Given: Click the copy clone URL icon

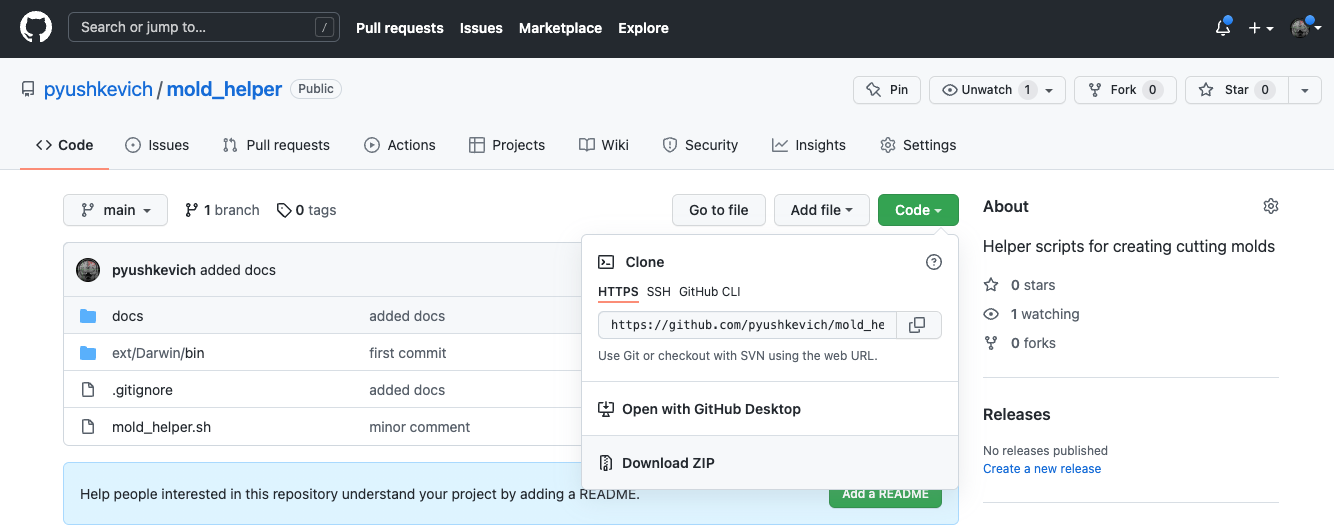Looking at the screenshot, I should [x=917, y=325].
